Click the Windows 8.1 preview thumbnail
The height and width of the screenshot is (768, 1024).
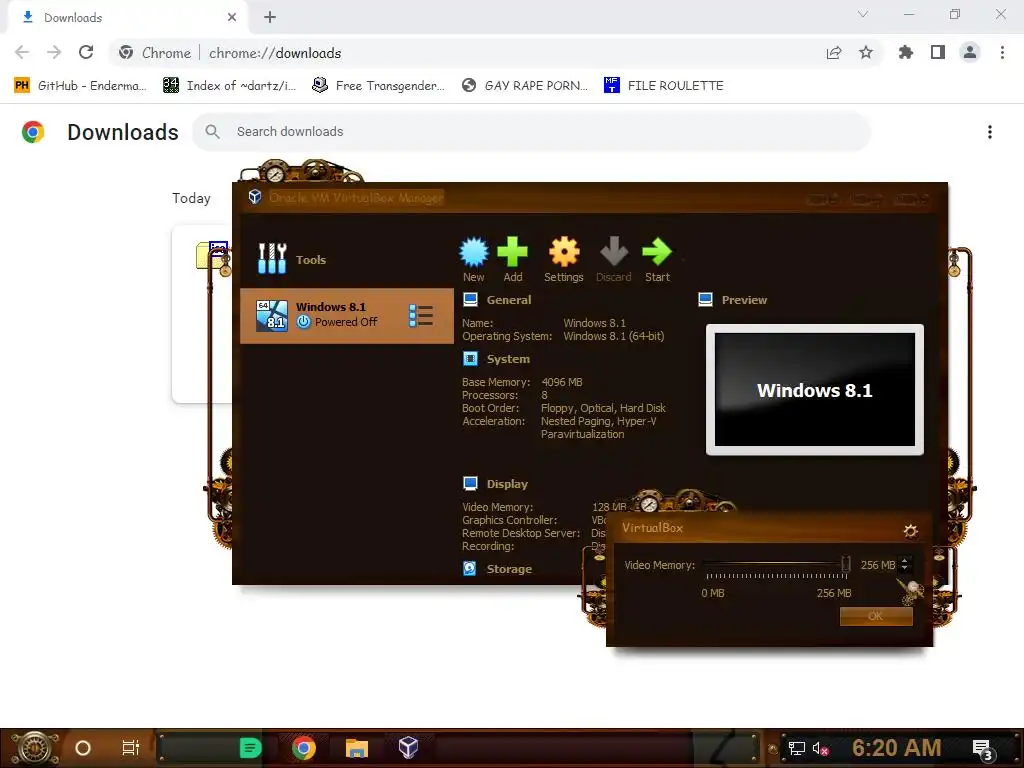coord(814,389)
